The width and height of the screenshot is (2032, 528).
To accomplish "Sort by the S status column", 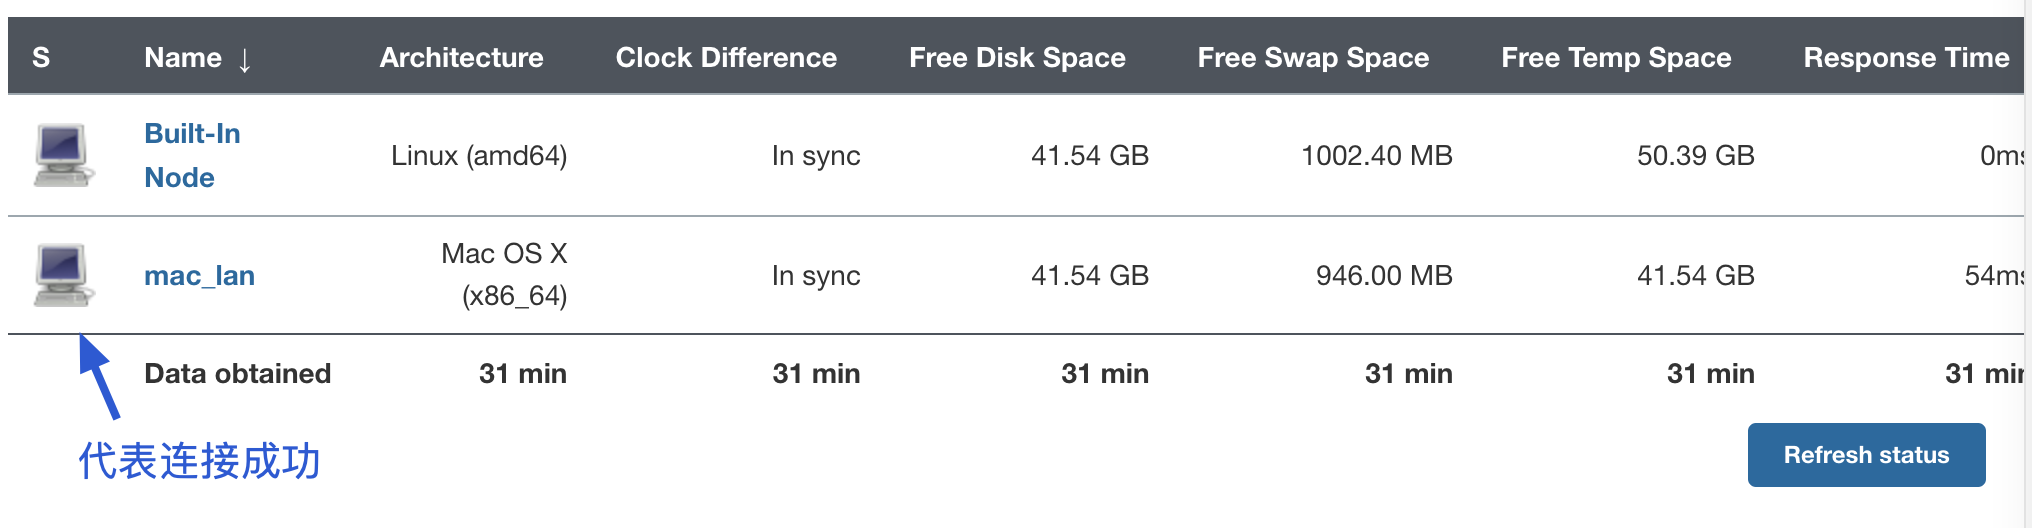I will point(41,57).
